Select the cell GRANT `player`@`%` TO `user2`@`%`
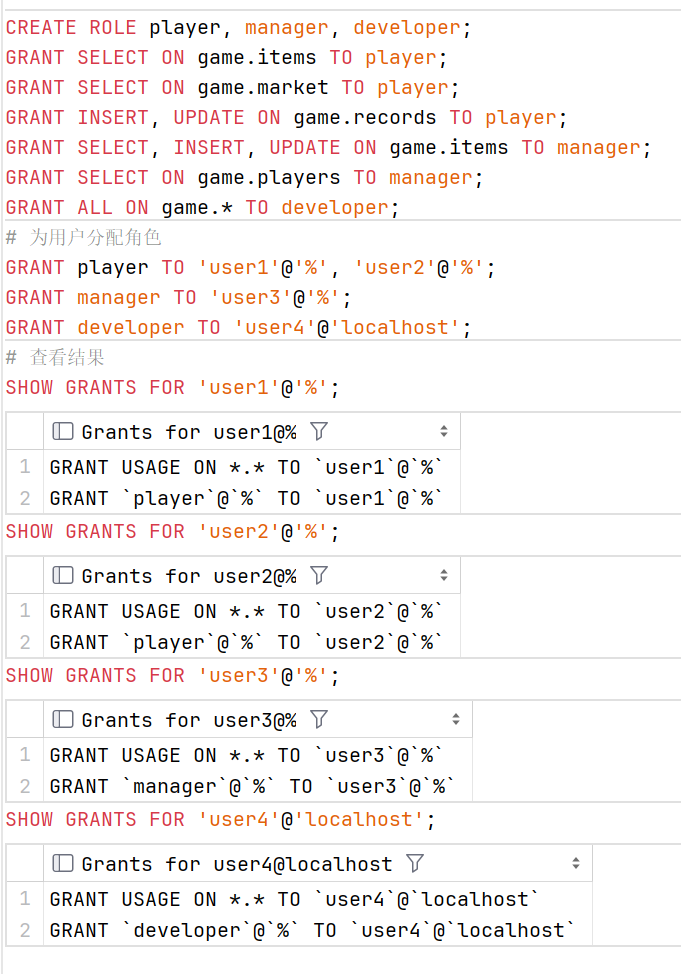 (252, 642)
